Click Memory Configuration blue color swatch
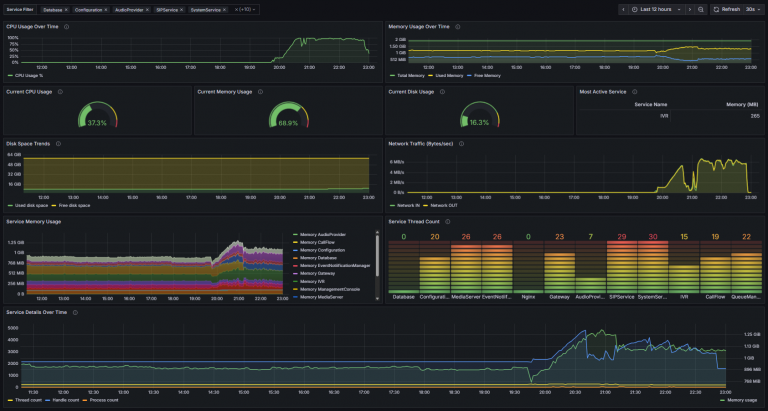 [295, 250]
